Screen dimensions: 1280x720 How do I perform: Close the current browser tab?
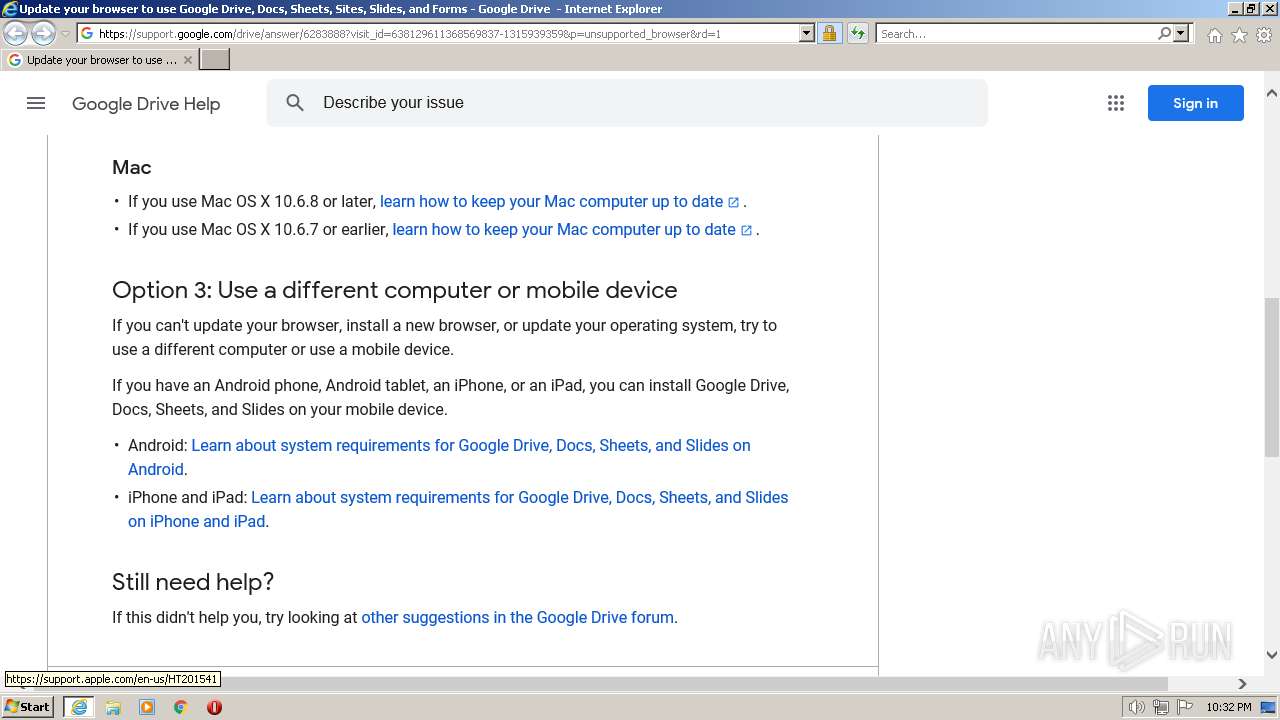click(188, 60)
